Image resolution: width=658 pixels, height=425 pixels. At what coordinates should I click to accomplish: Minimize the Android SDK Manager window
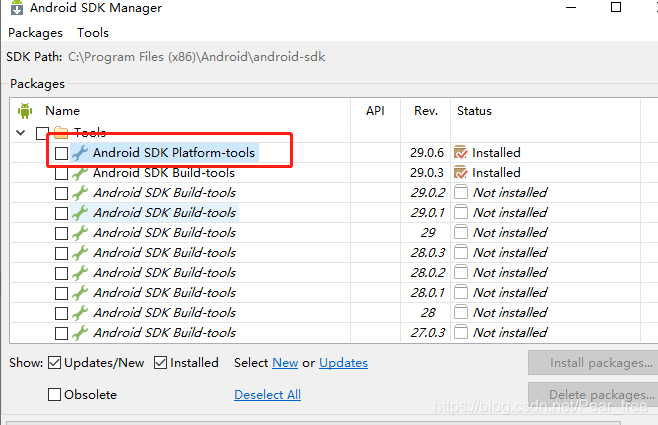coord(571,8)
